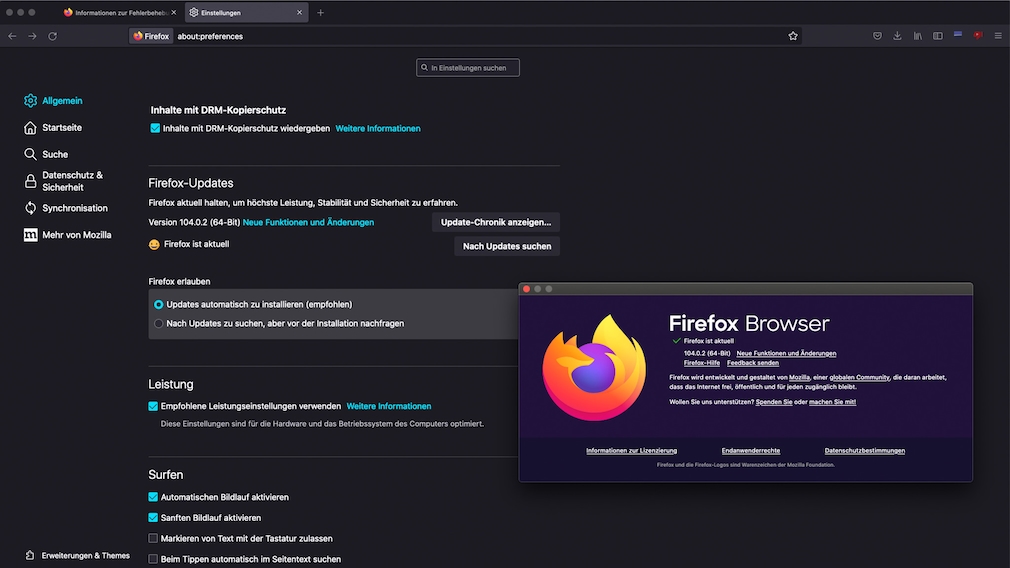Enable Beim Tippen automatisch im Seitentext suchen
Viewport: 1010px width, 568px height.
pos(153,559)
